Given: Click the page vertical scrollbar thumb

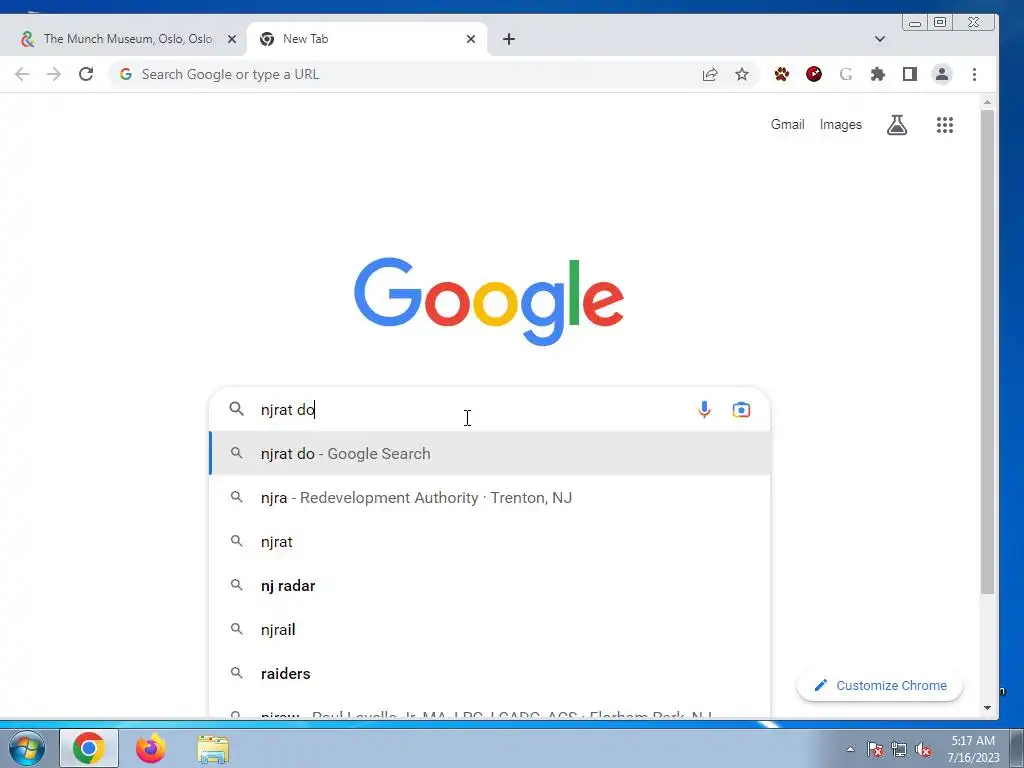Looking at the screenshot, I should pos(987,353).
